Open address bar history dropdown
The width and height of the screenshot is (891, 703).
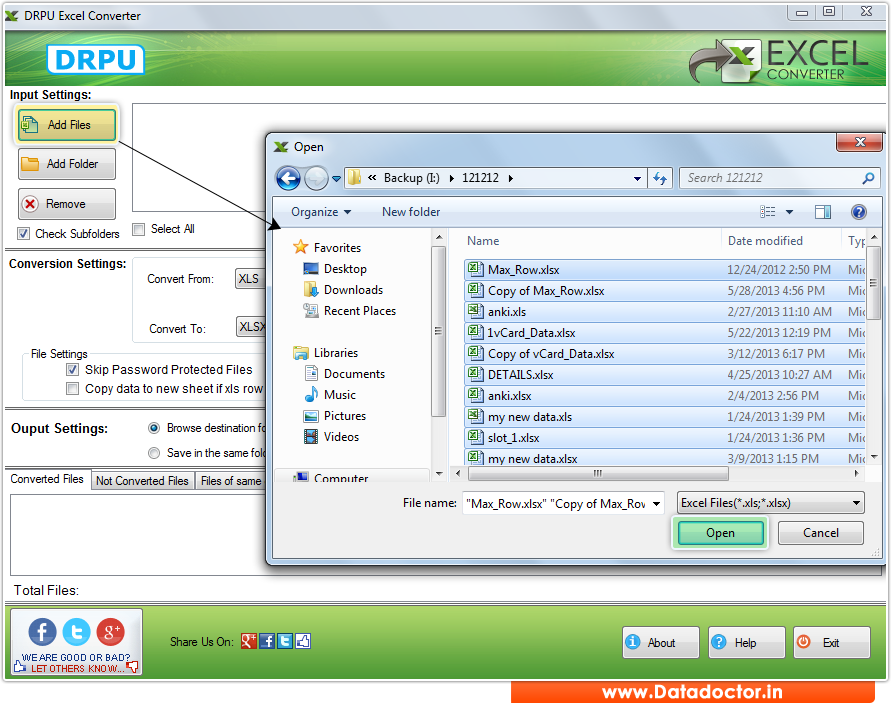(638, 178)
